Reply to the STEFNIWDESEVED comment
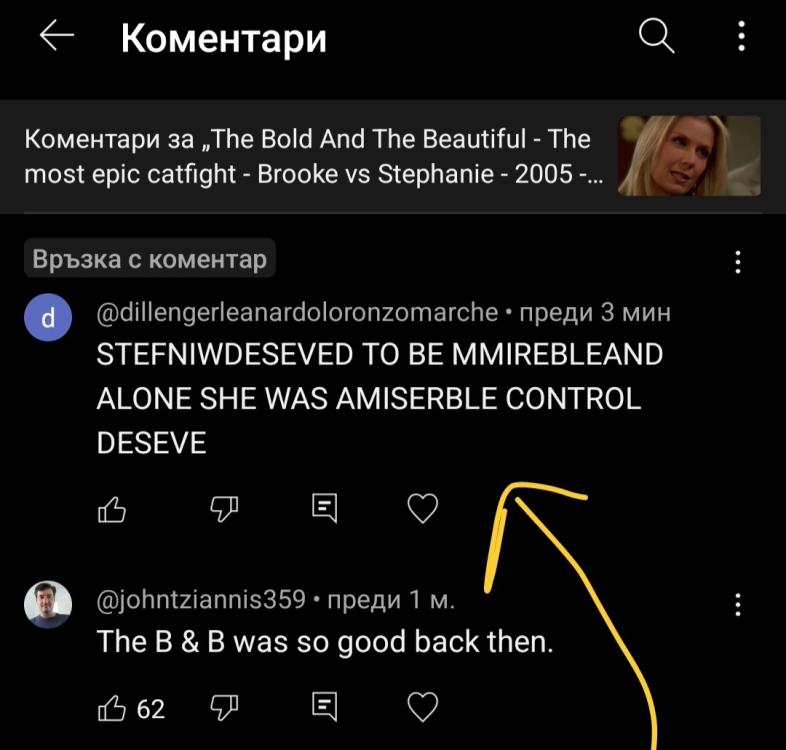This screenshot has width=786, height=750. click(x=324, y=510)
